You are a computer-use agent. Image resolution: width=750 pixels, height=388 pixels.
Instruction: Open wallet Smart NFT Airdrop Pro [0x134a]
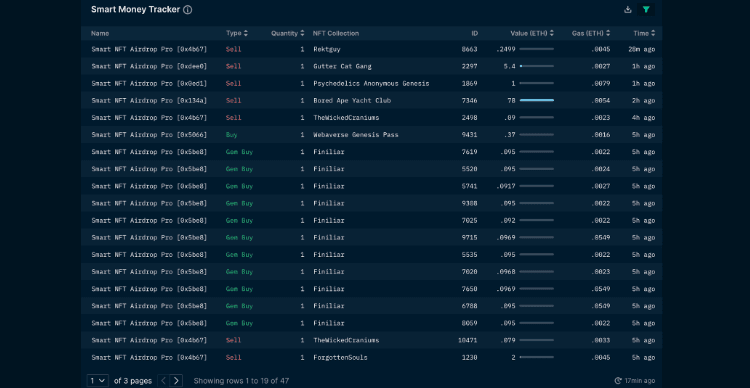(149, 101)
